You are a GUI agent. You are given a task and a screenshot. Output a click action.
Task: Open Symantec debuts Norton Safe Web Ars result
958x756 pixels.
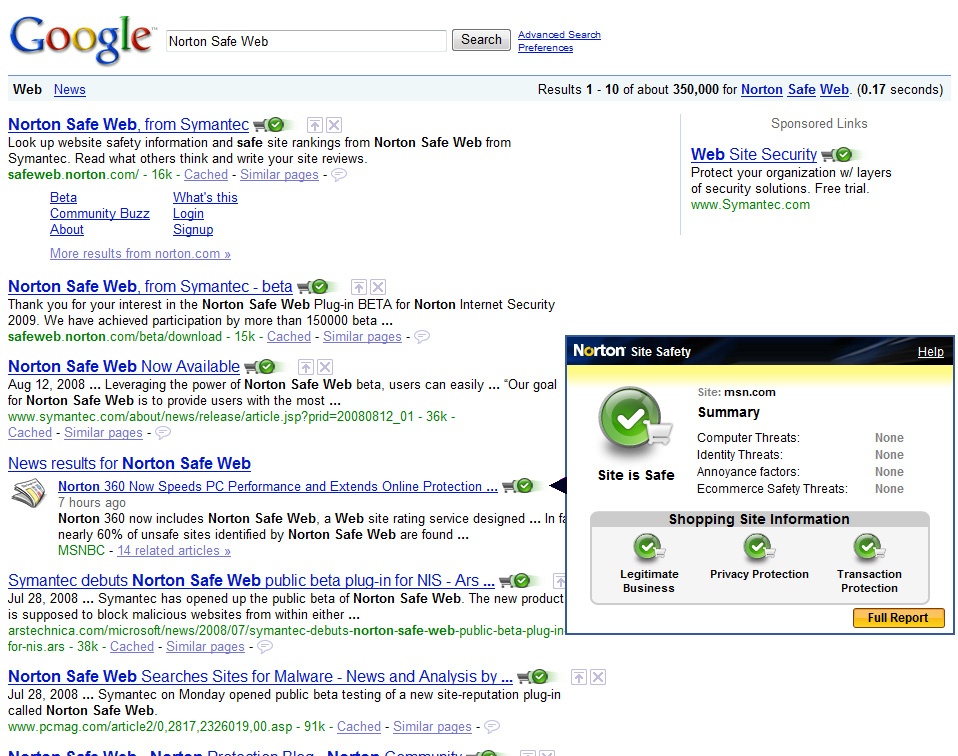point(251,581)
